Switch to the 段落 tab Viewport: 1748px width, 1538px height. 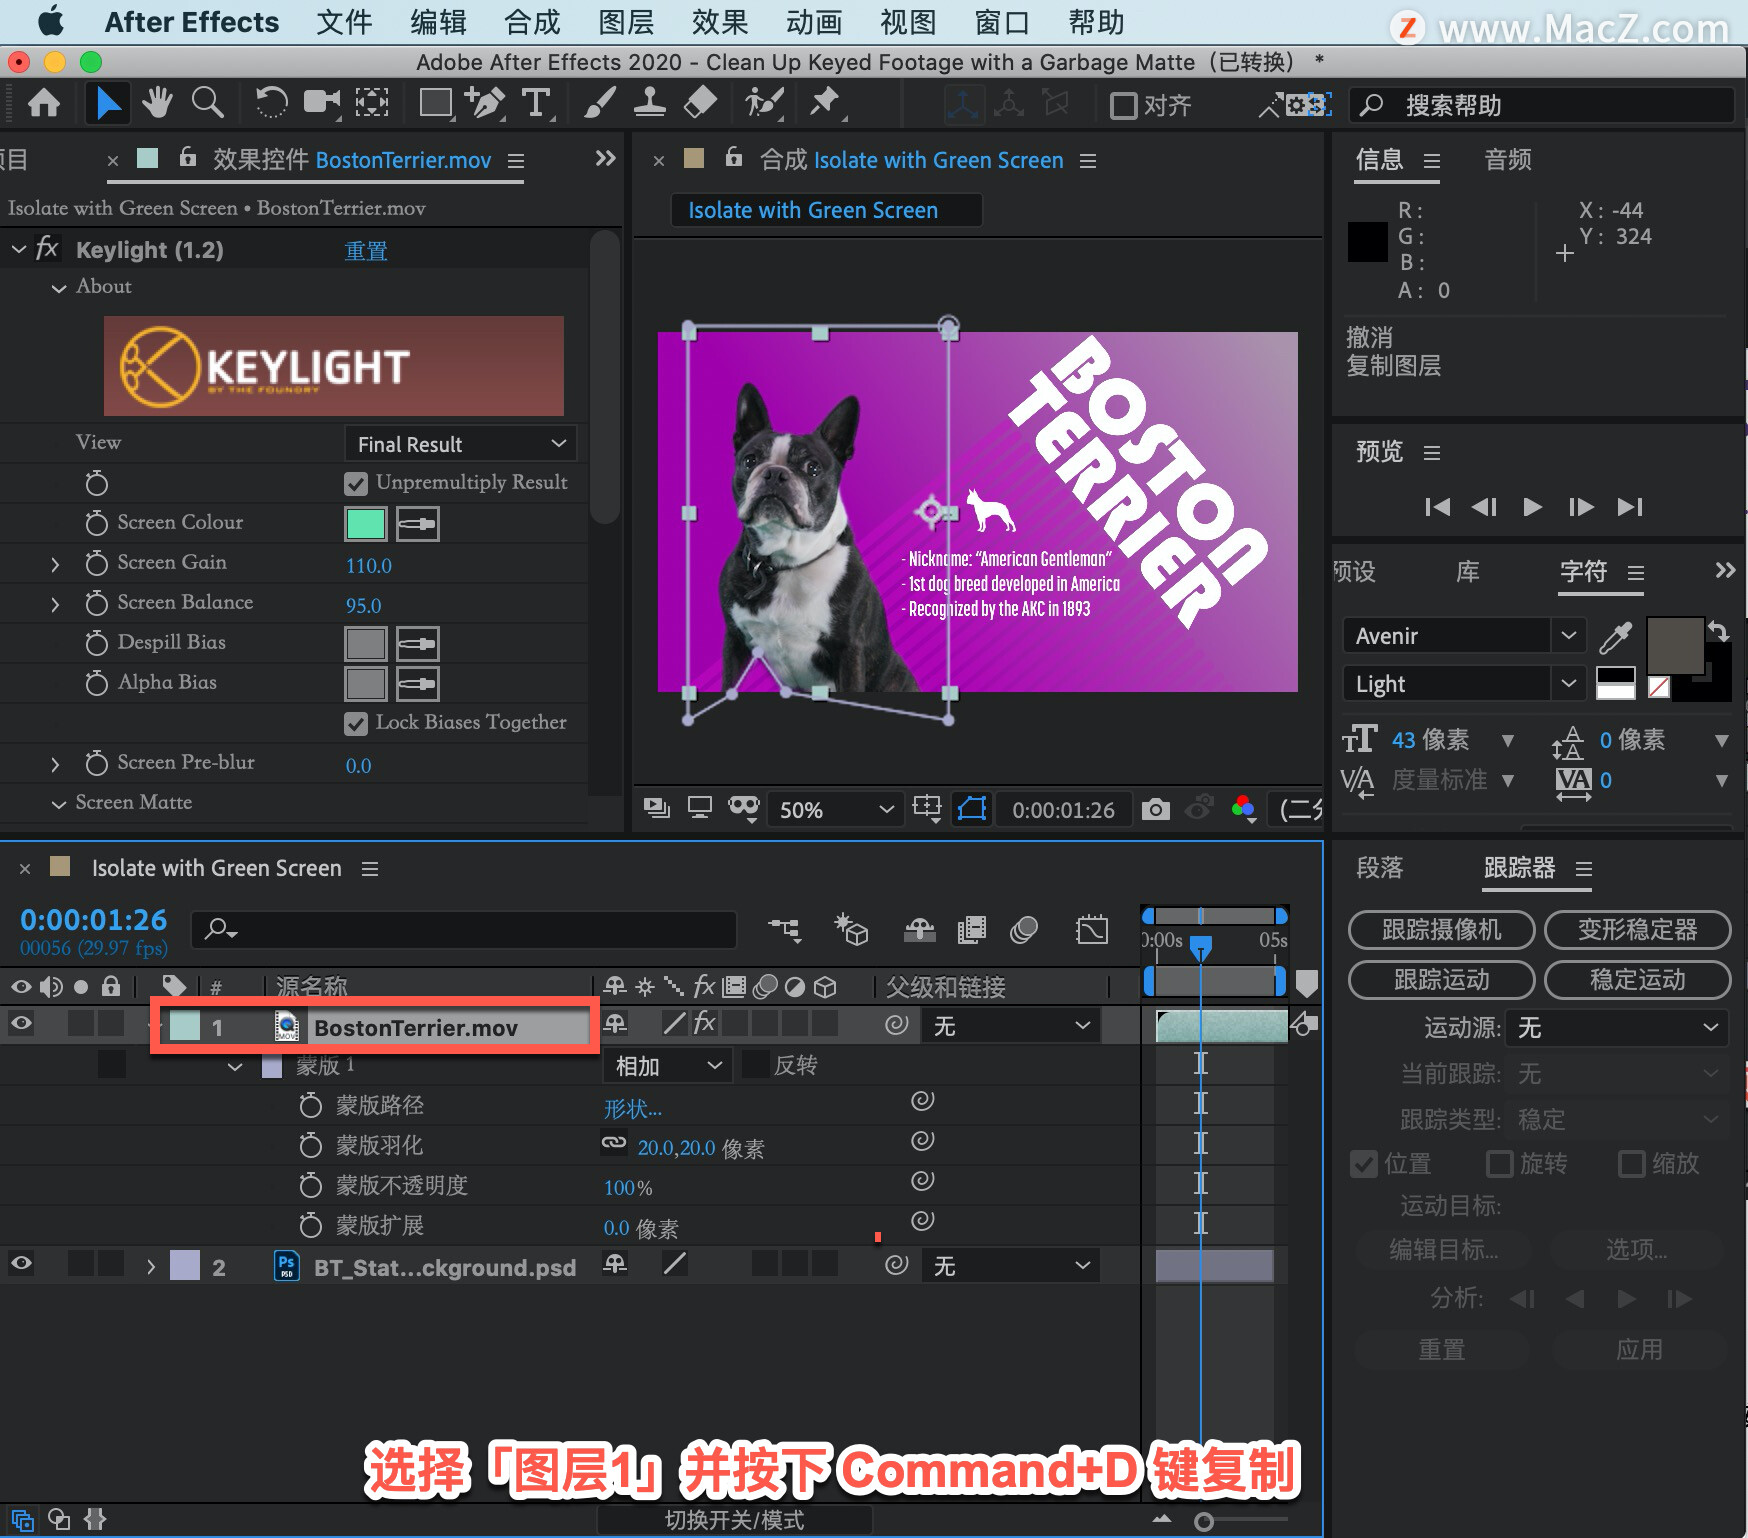click(x=1380, y=868)
